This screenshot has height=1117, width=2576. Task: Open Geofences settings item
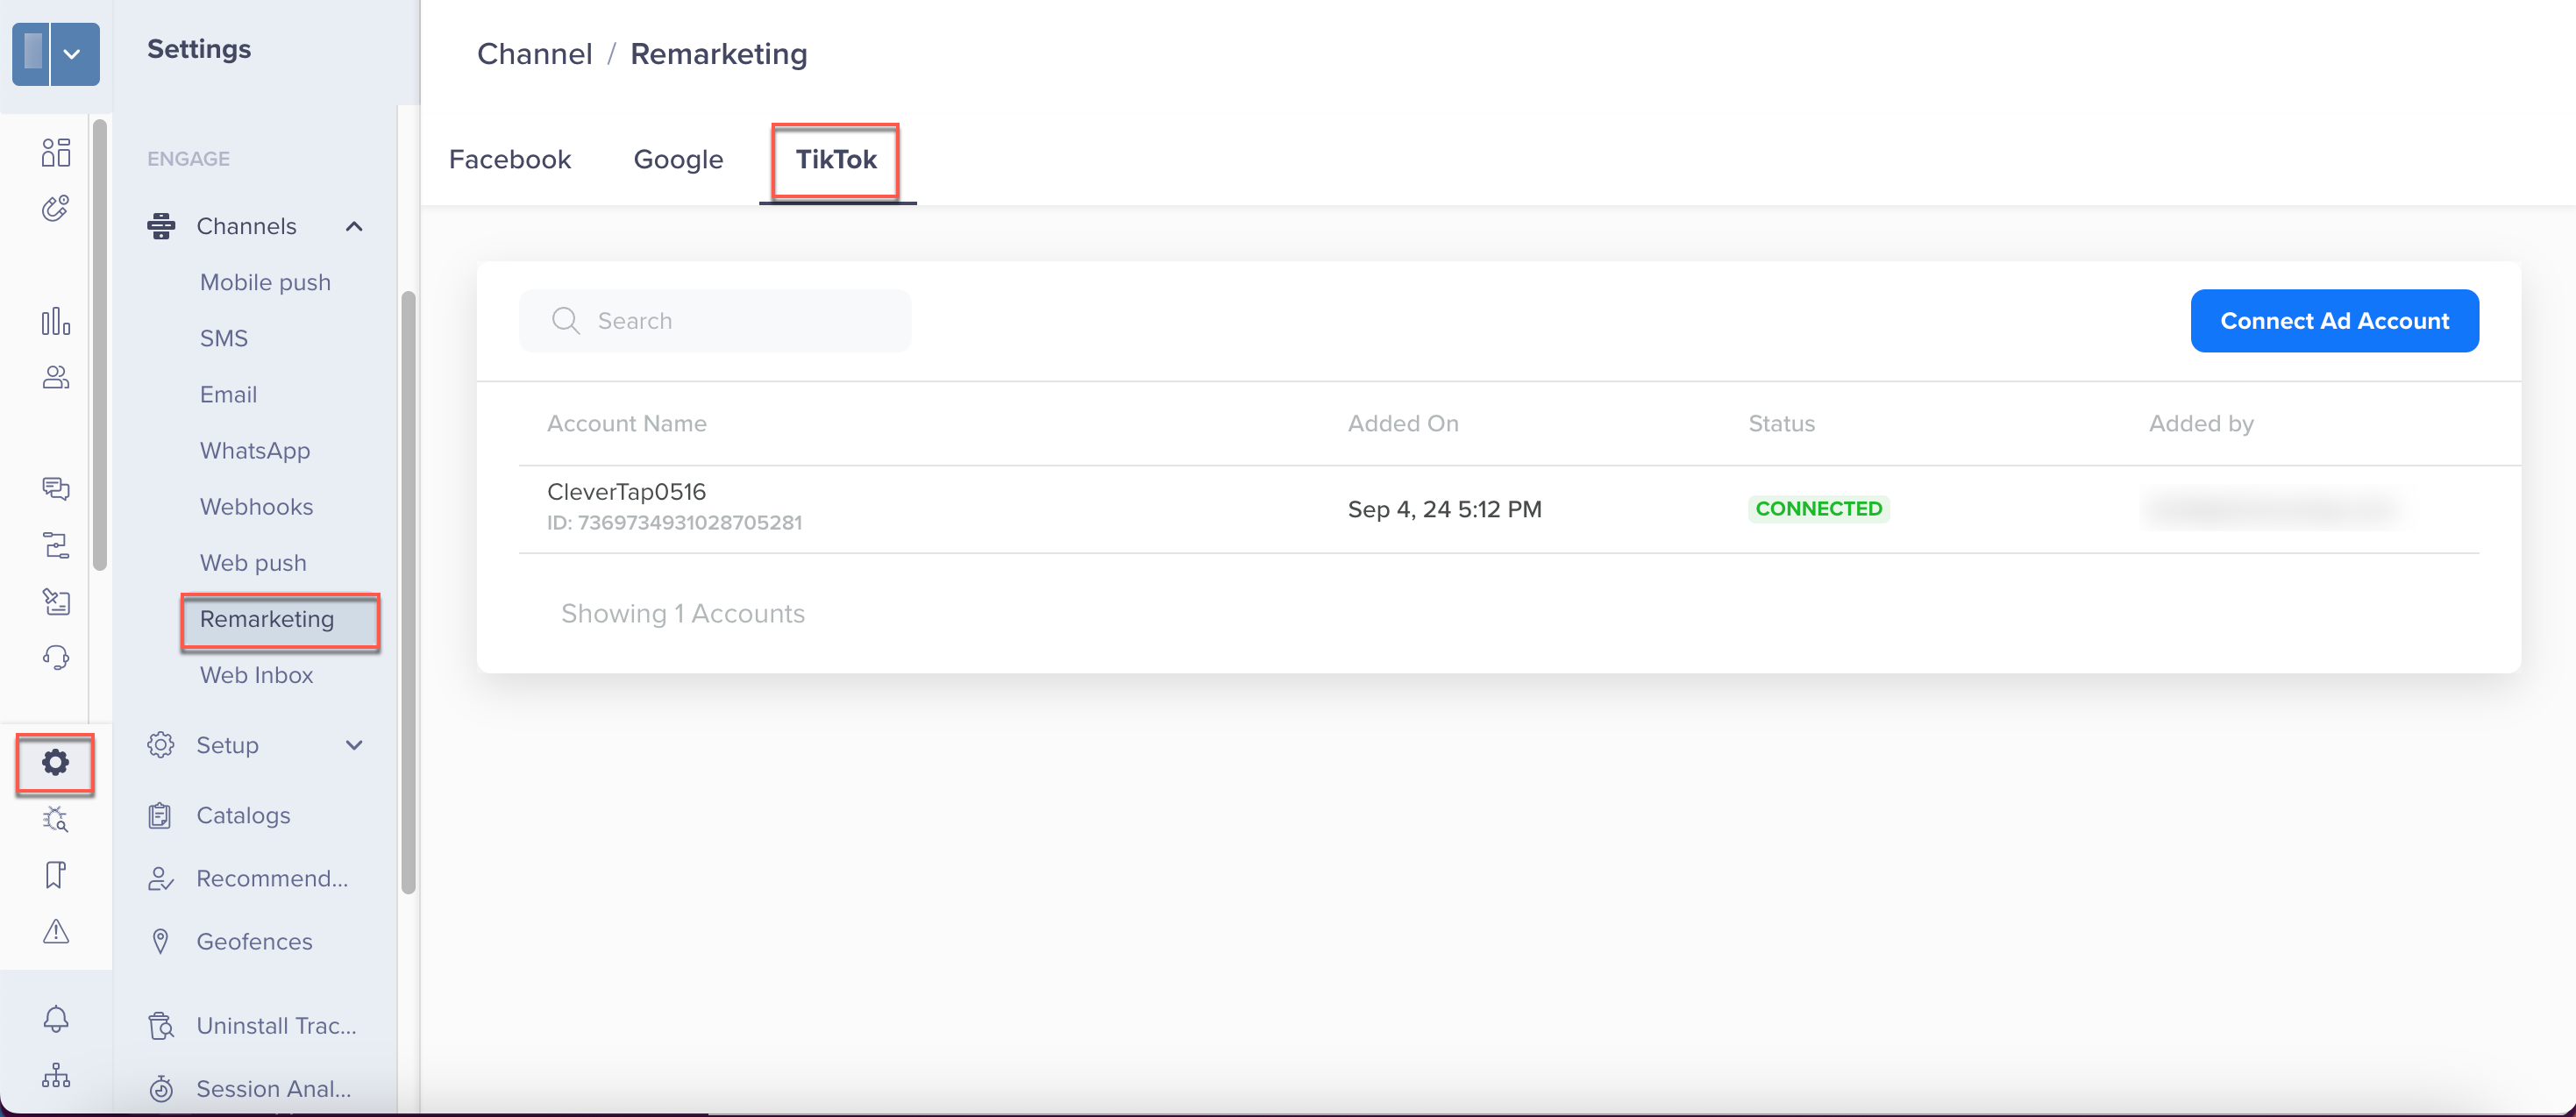point(254,942)
